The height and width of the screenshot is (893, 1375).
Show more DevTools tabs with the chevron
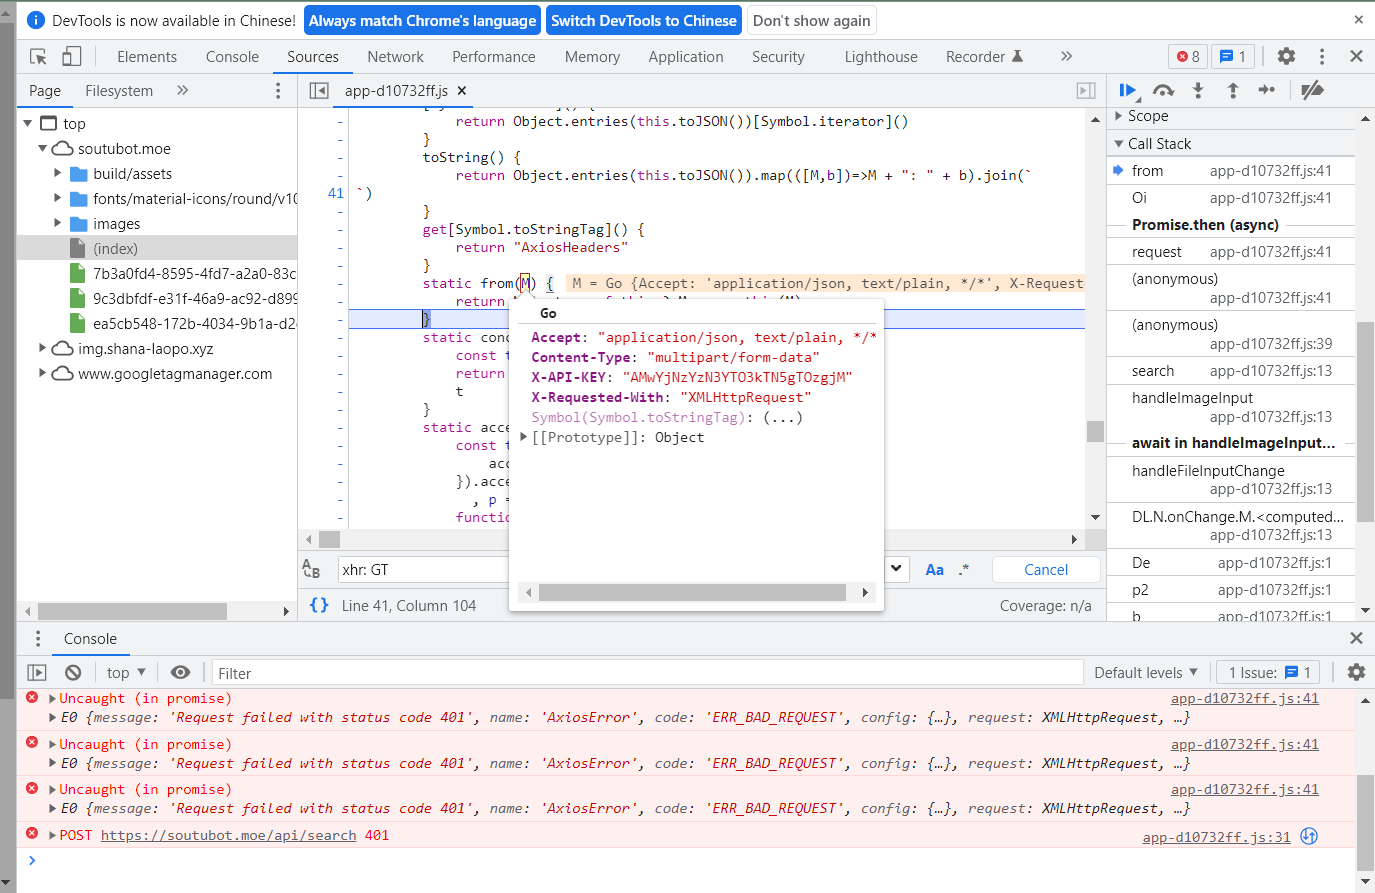(x=1066, y=56)
